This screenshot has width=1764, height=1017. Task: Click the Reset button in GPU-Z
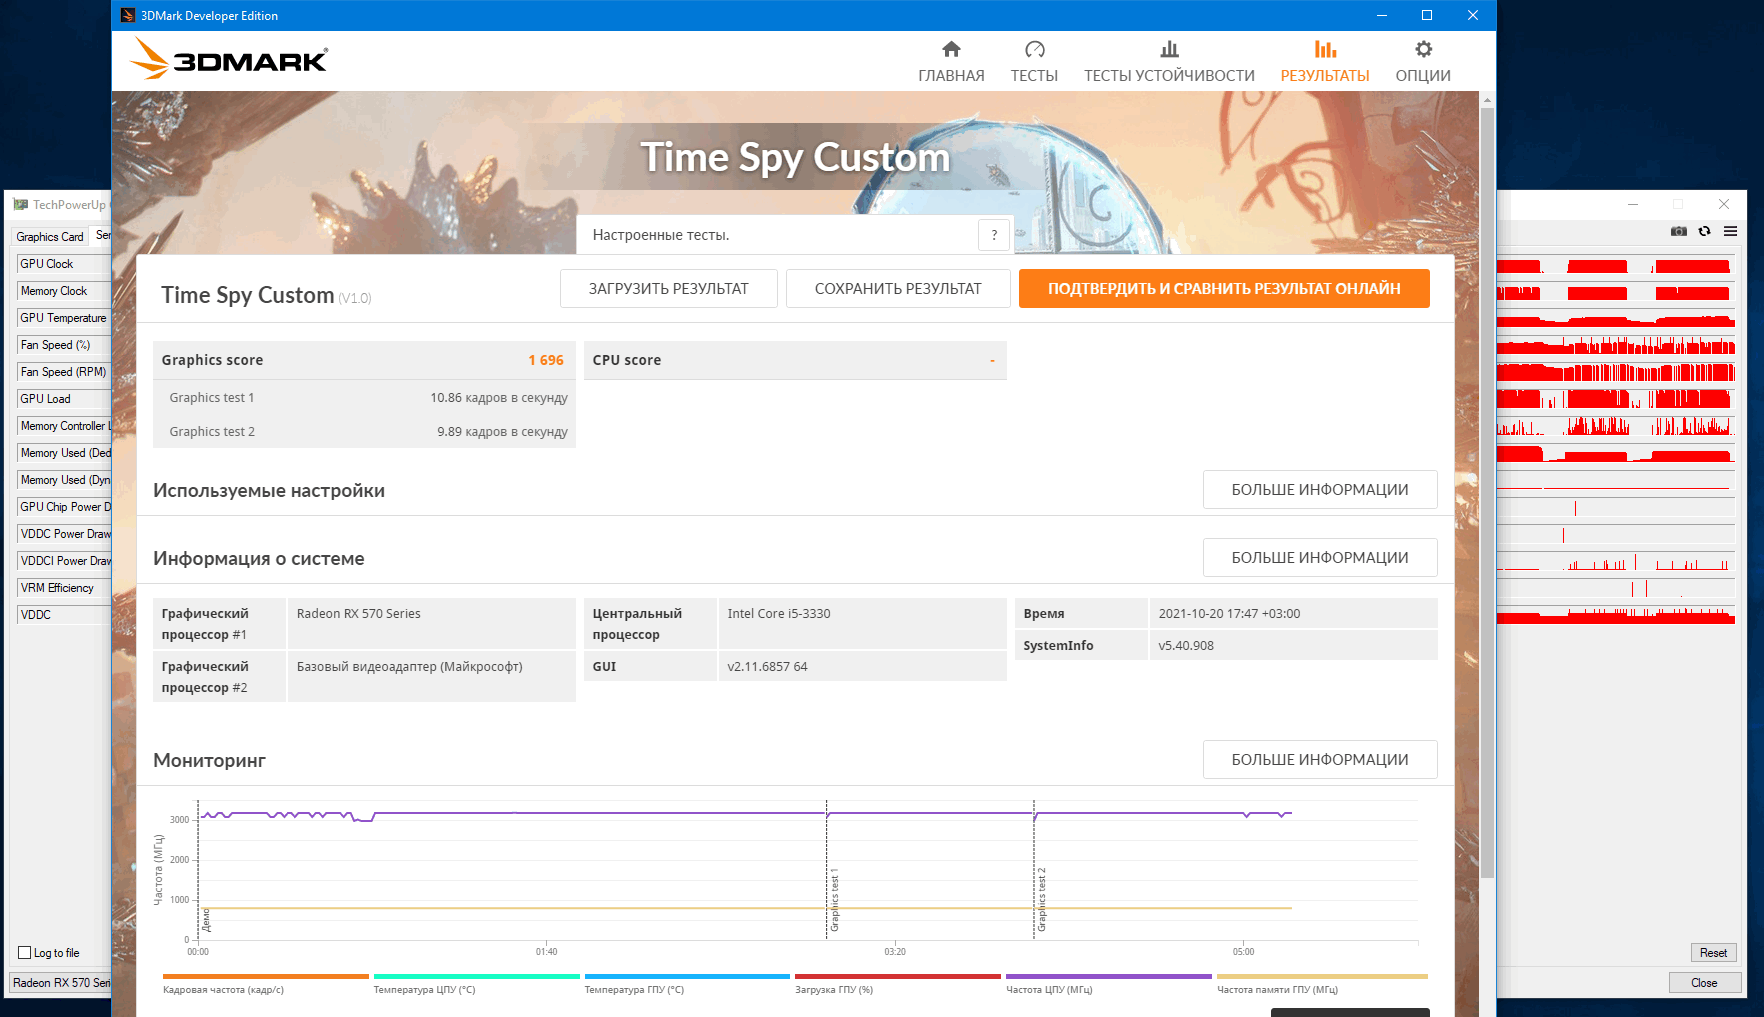[1713, 952]
